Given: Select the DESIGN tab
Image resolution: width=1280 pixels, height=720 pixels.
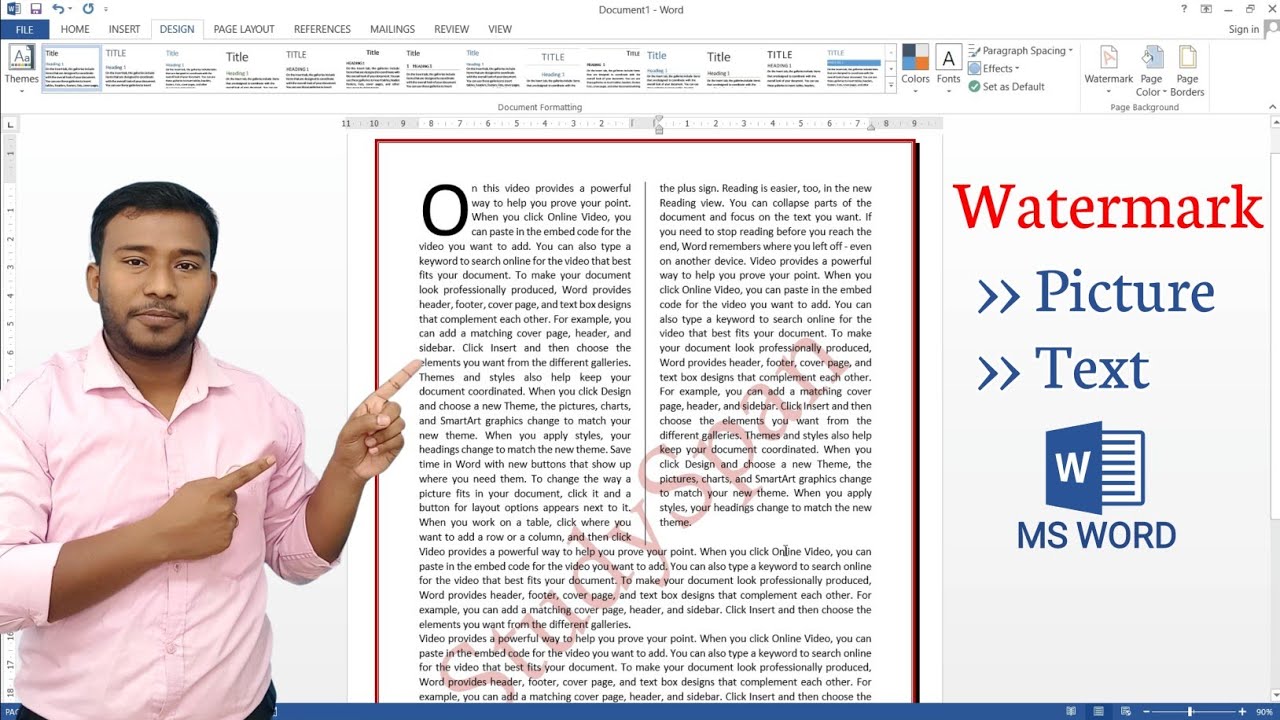Looking at the screenshot, I should click(x=178, y=29).
